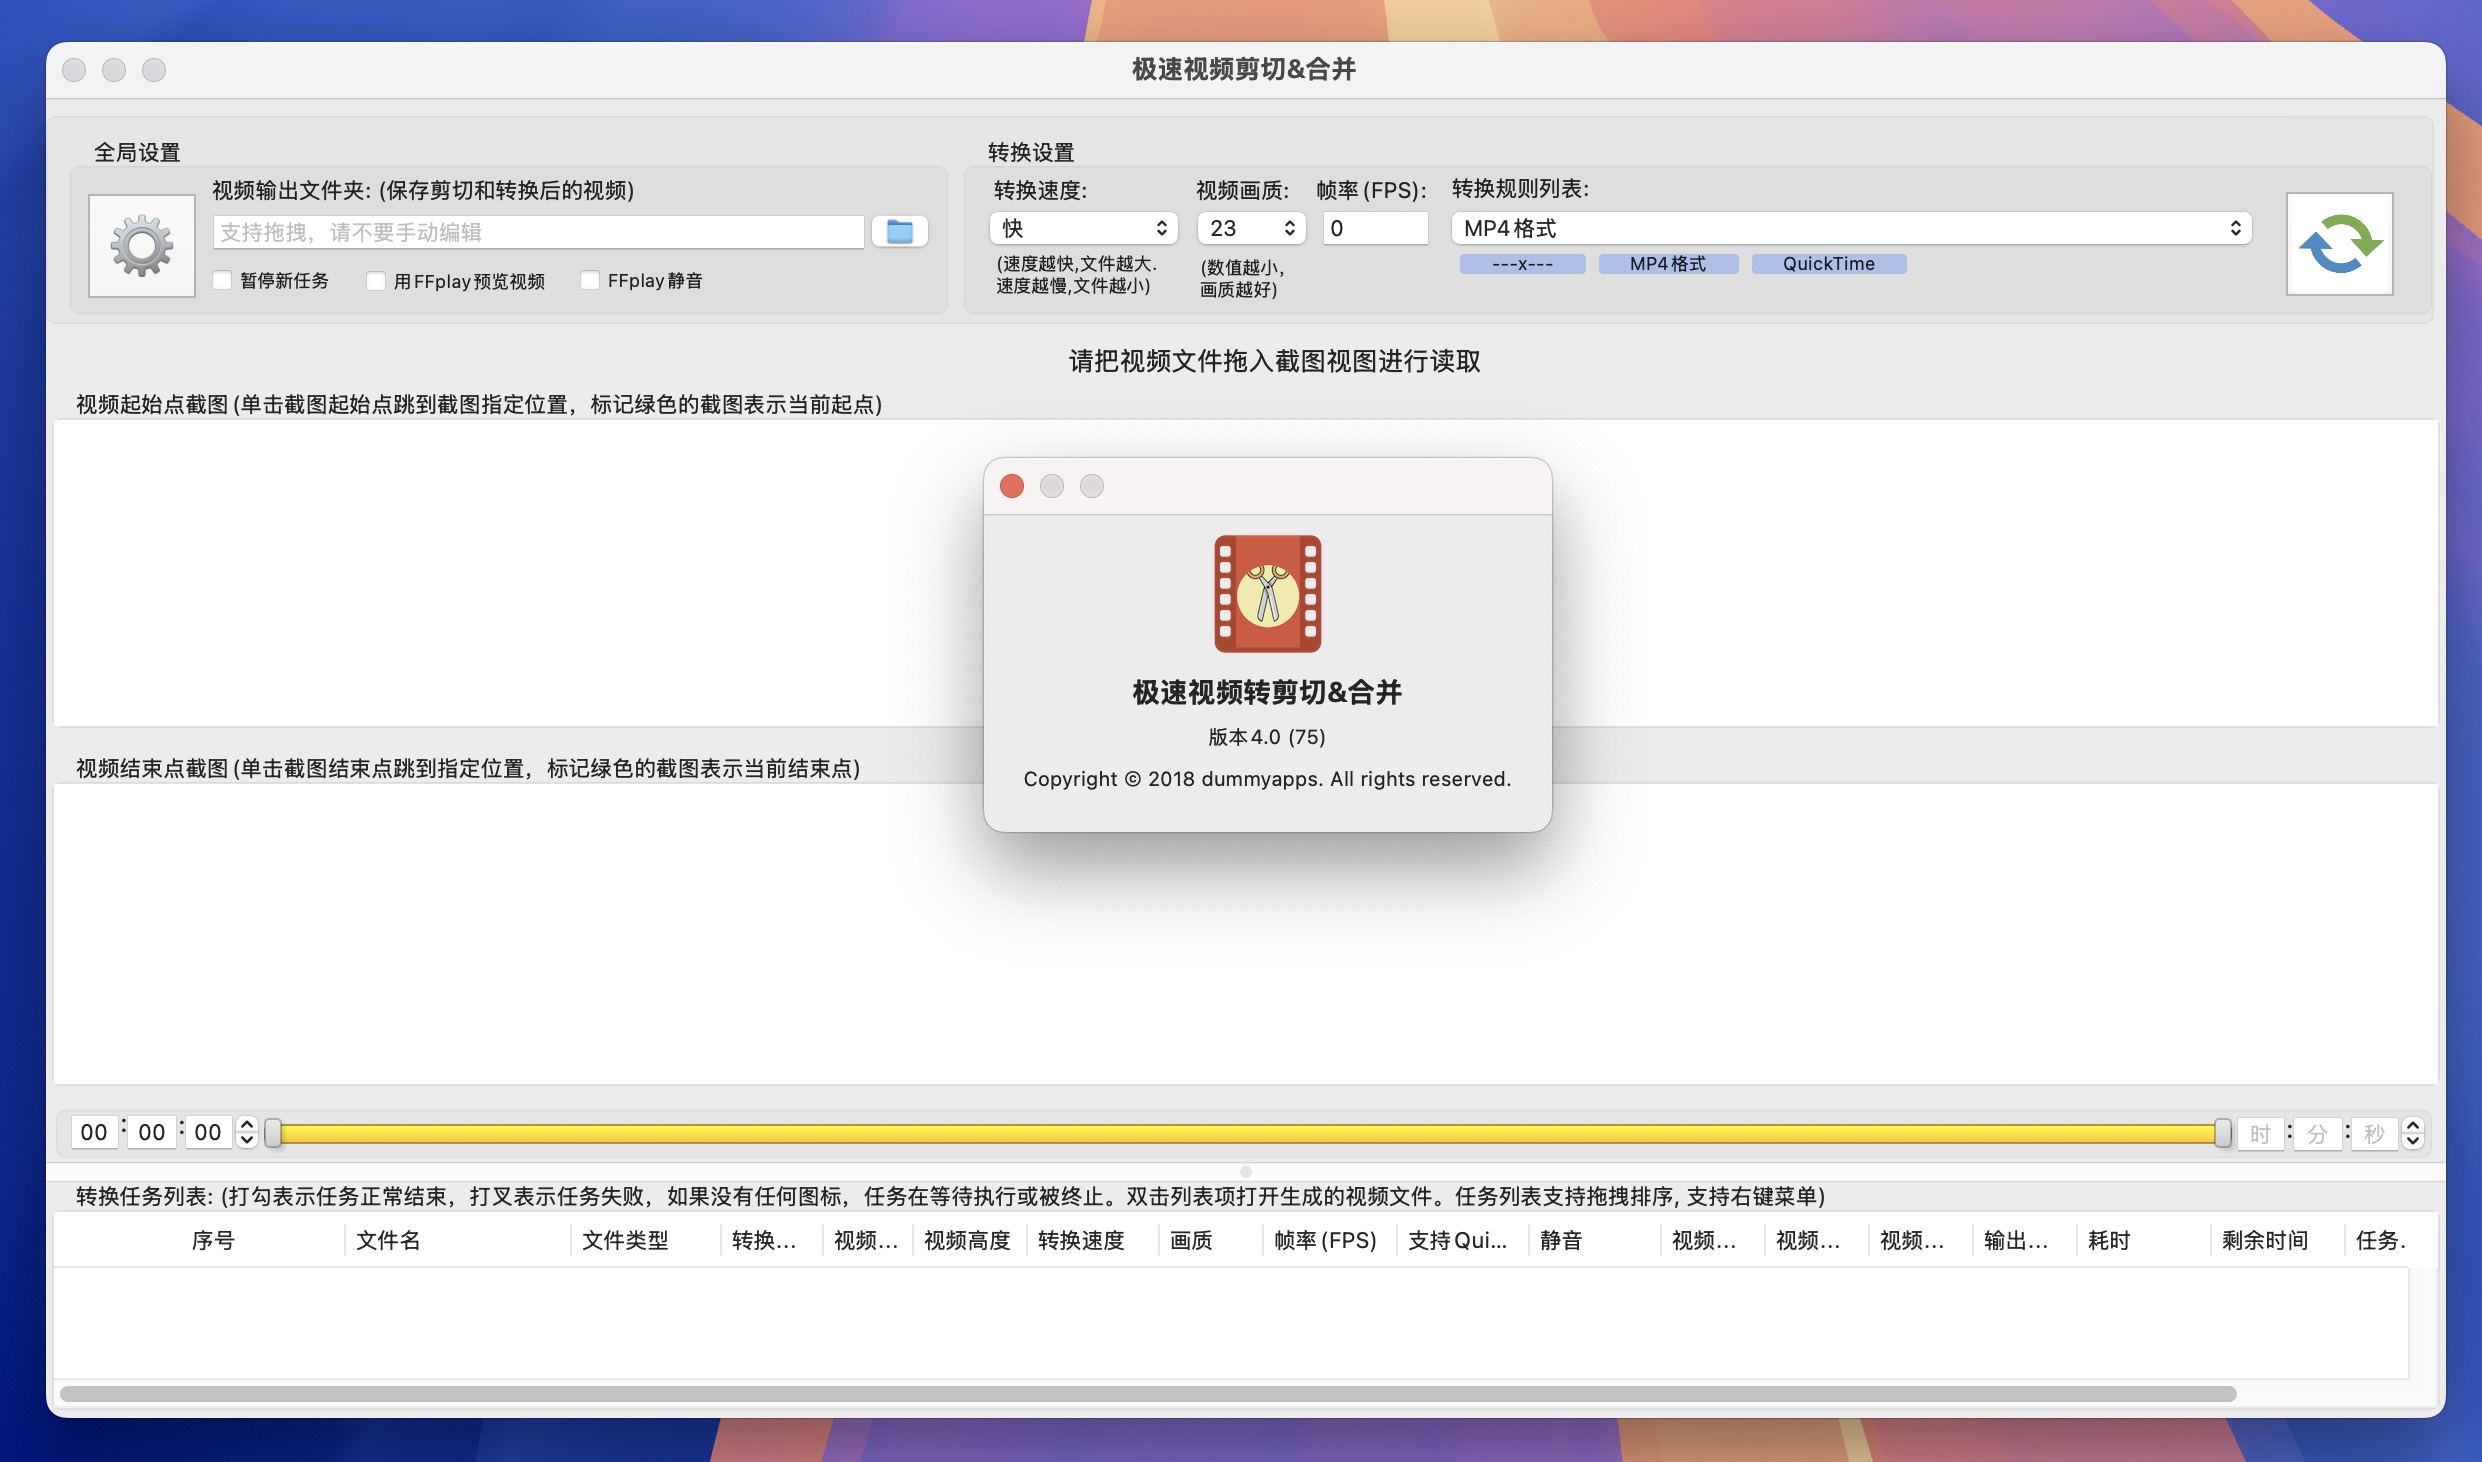Click the start time minutes field
The image size is (2482, 1462).
(152, 1132)
